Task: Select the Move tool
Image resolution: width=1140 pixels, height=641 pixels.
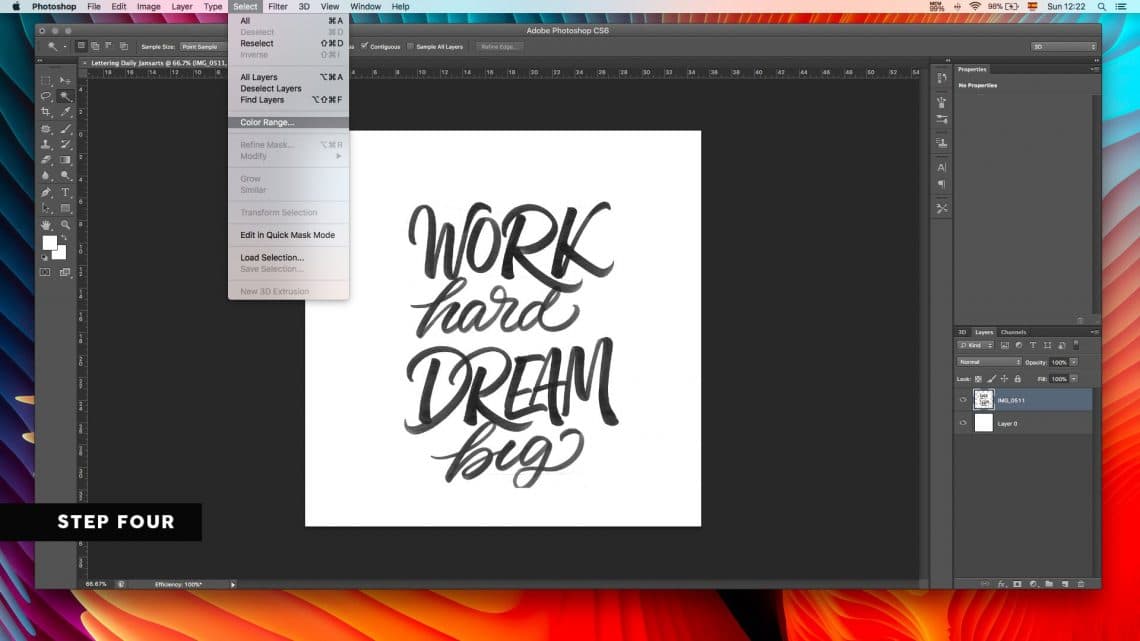Action: 65,80
